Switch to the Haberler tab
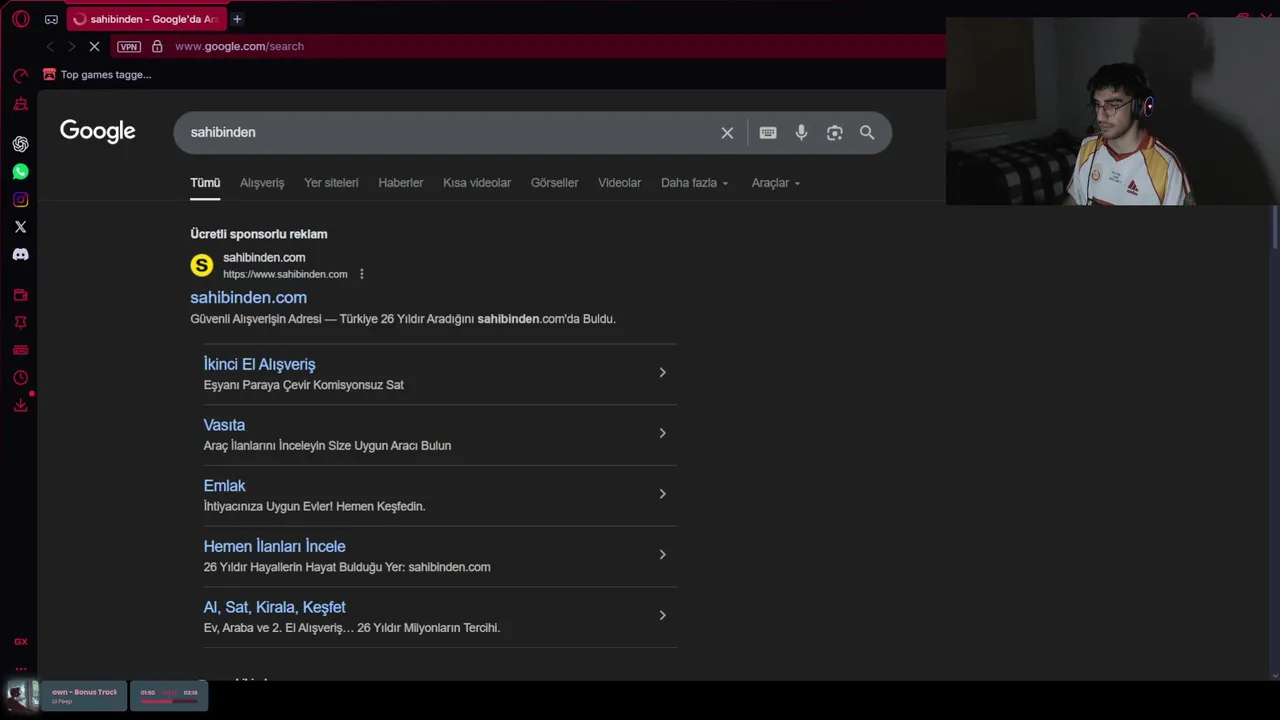 (401, 183)
